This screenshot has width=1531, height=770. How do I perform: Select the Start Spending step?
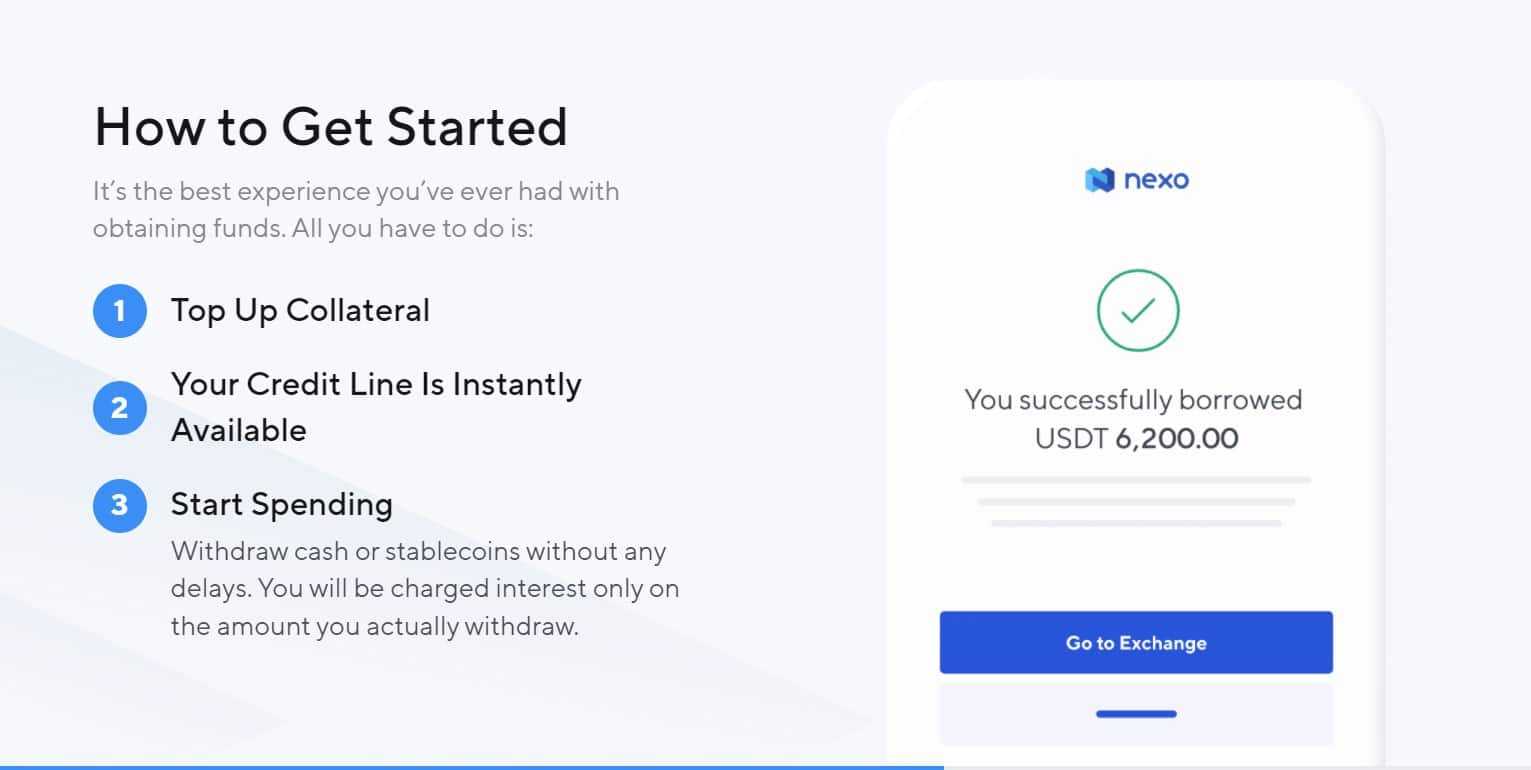(x=281, y=504)
